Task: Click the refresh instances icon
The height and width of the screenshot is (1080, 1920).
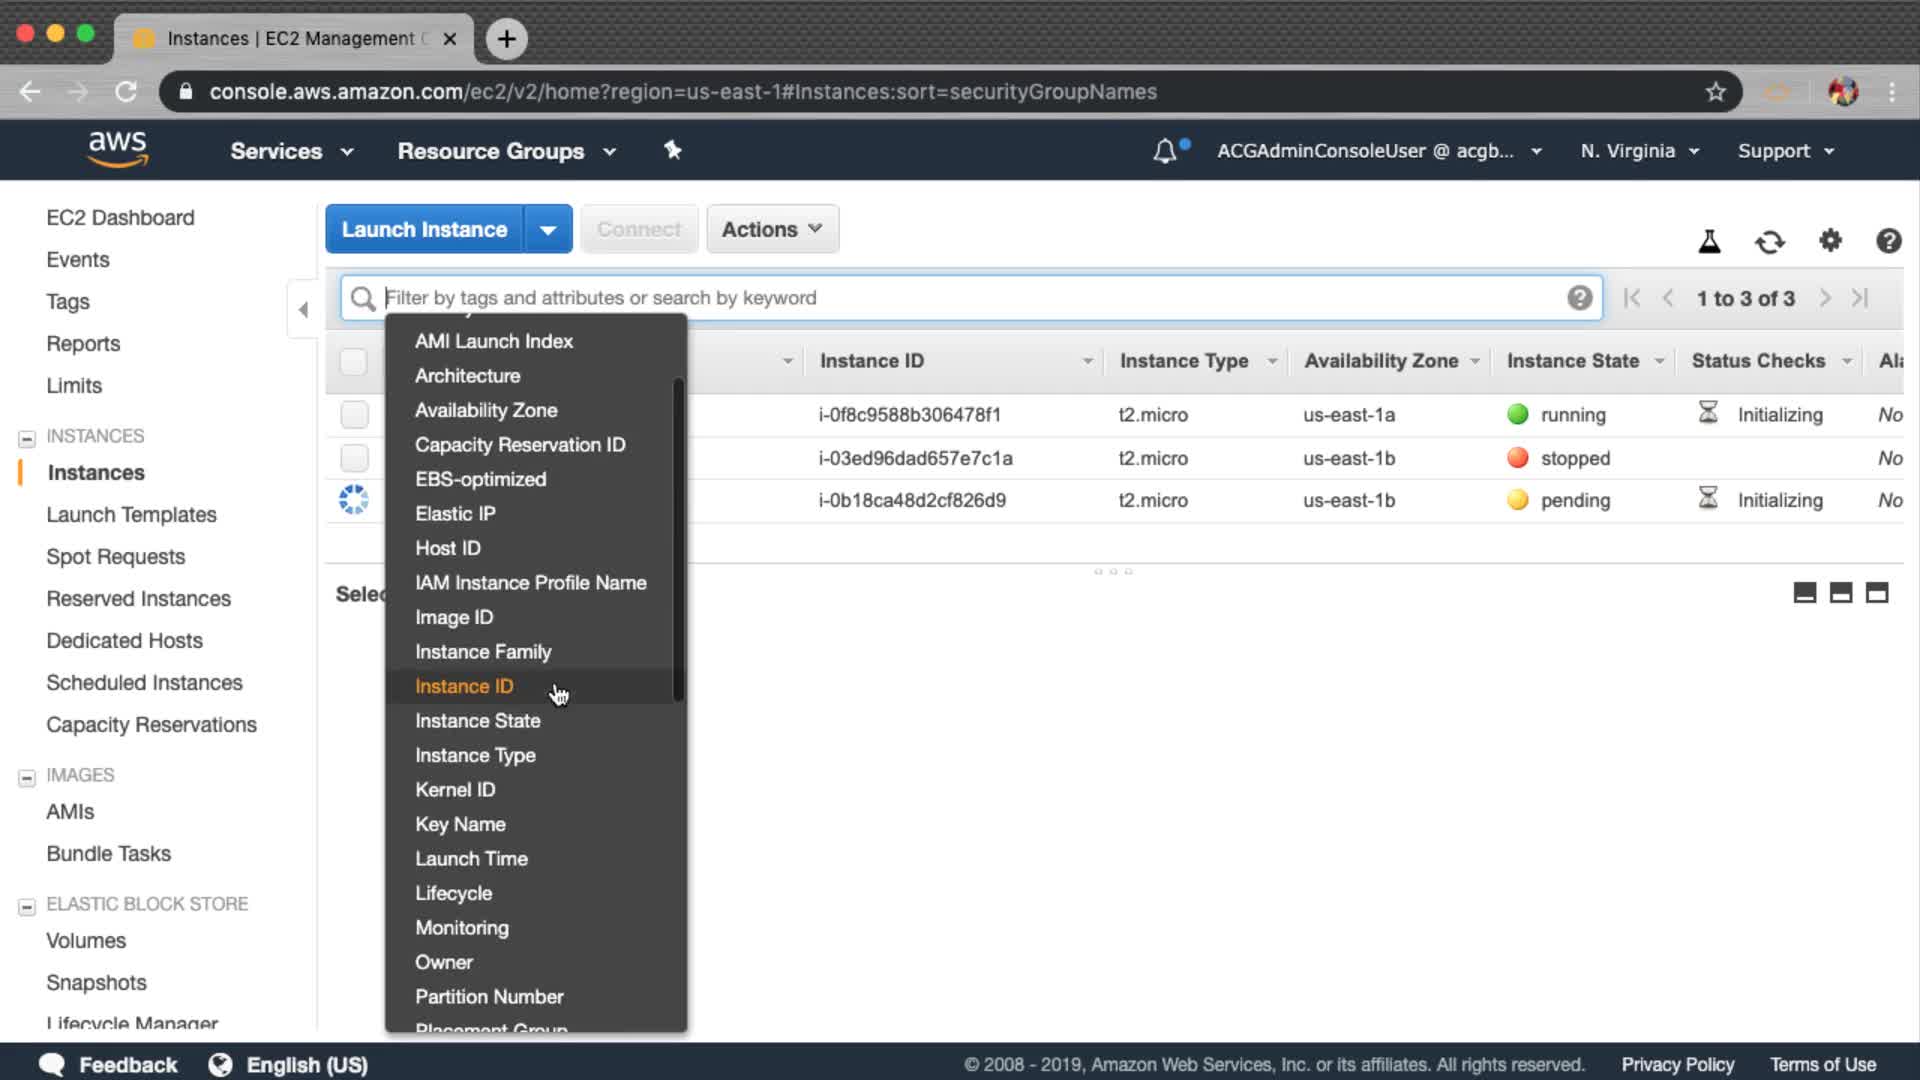Action: coord(1769,241)
